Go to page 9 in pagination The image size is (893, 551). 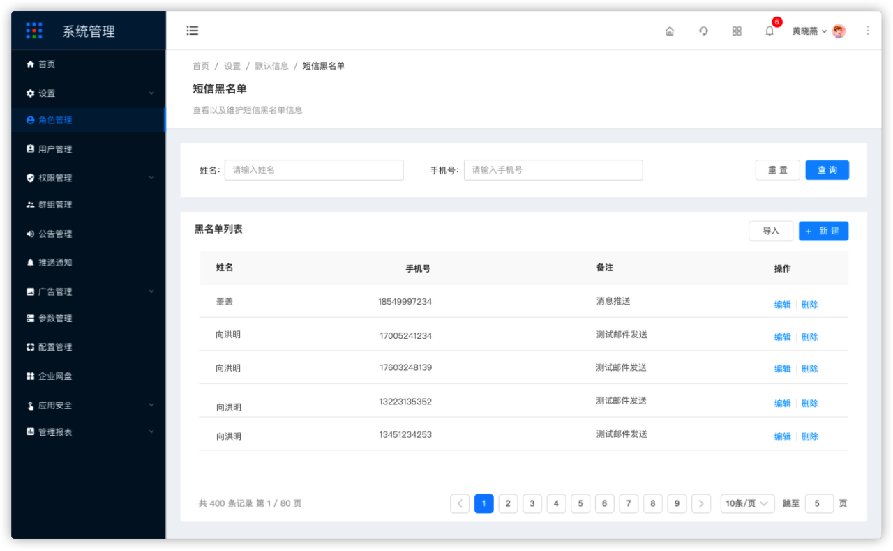point(677,503)
